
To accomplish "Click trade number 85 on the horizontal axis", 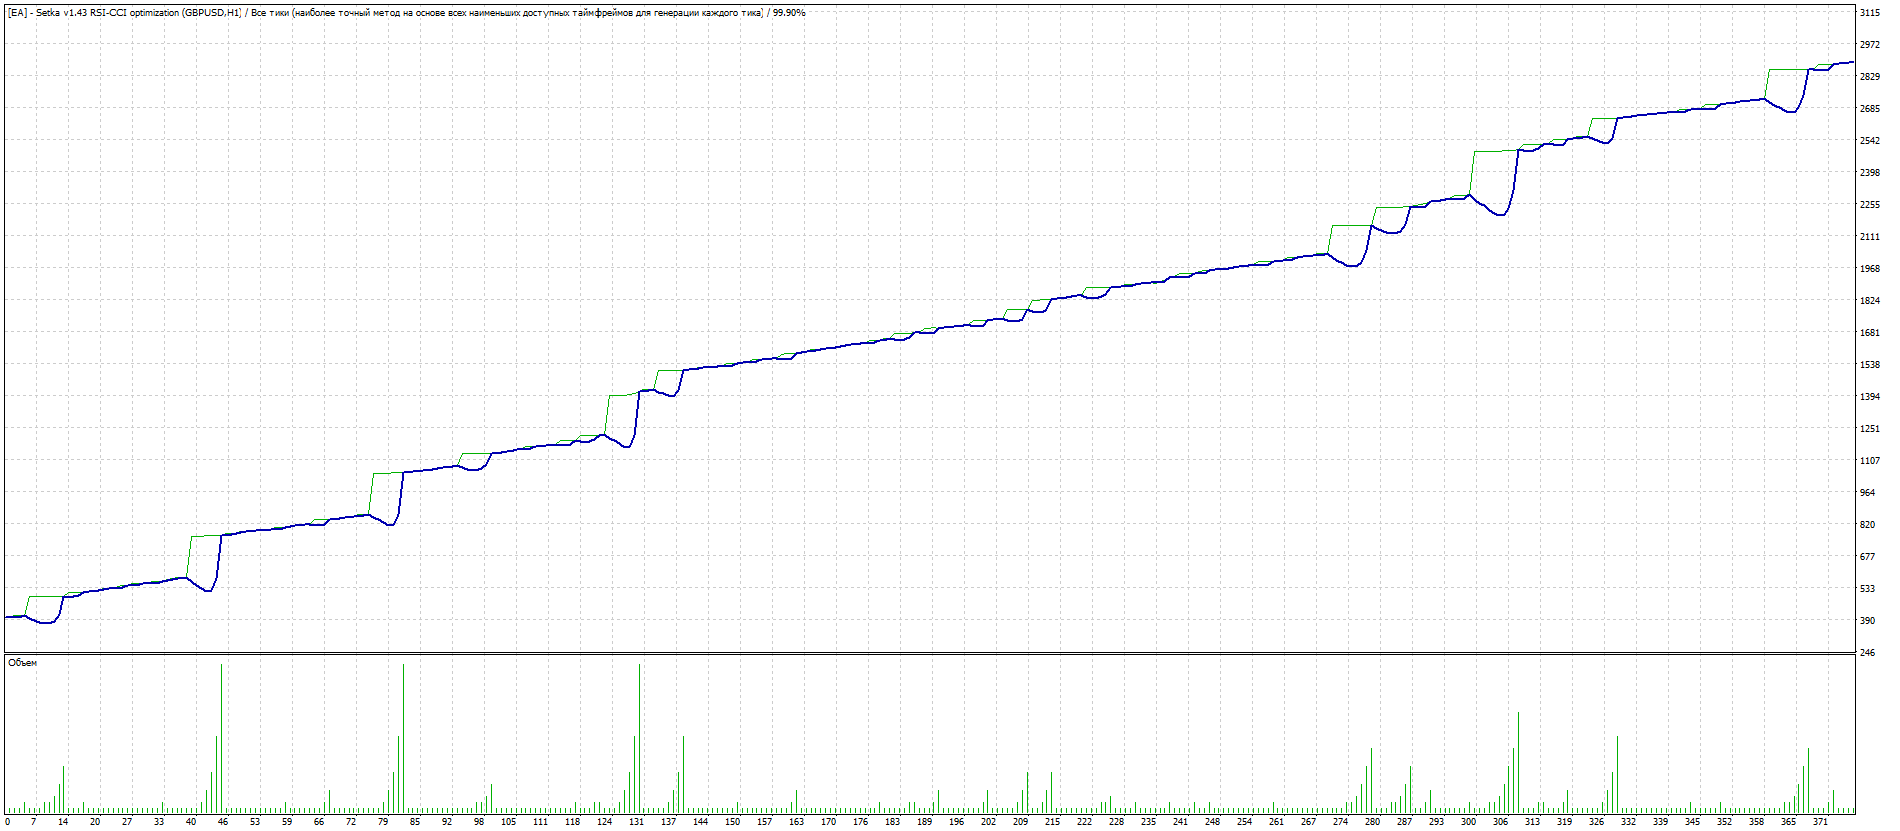I will pos(415,822).
